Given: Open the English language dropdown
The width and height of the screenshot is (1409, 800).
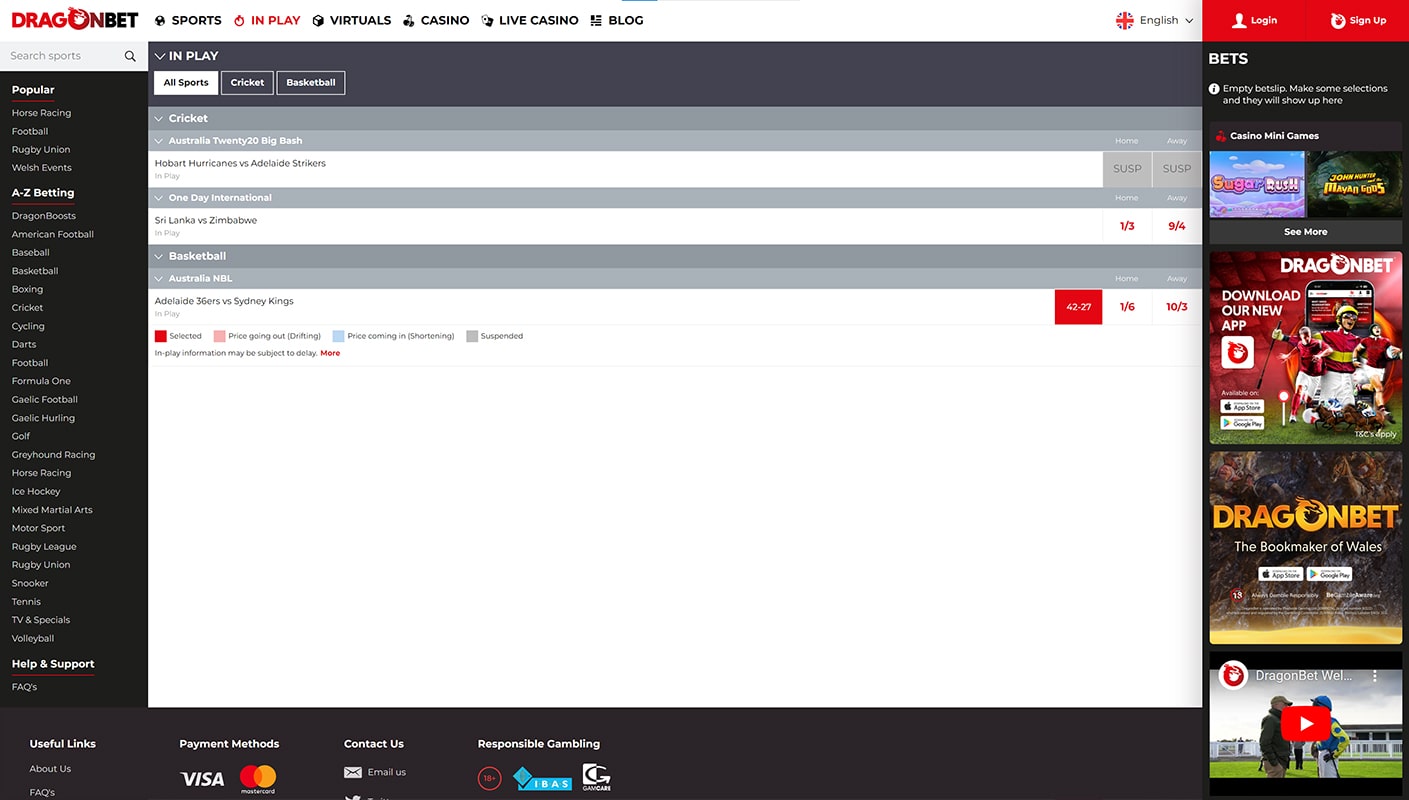Looking at the screenshot, I should pyautogui.click(x=1155, y=20).
